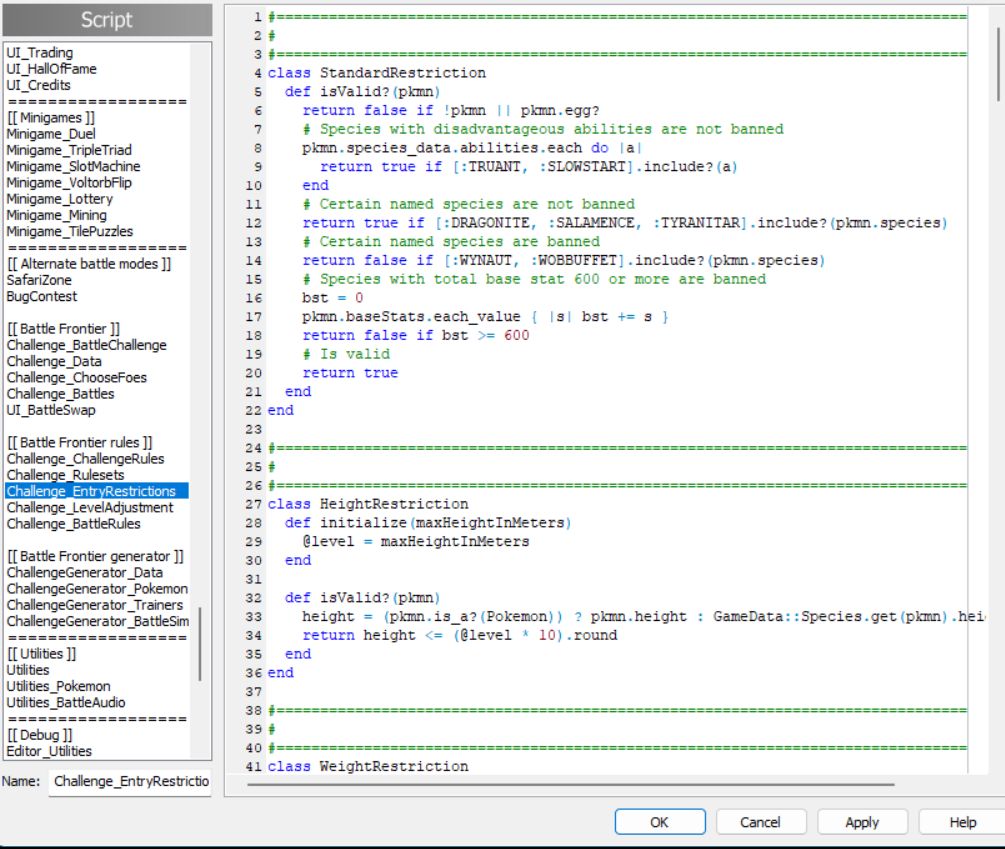This screenshot has width=1005, height=849.
Task: Open ChallengeGenerator_Data script
Action: (x=85, y=573)
